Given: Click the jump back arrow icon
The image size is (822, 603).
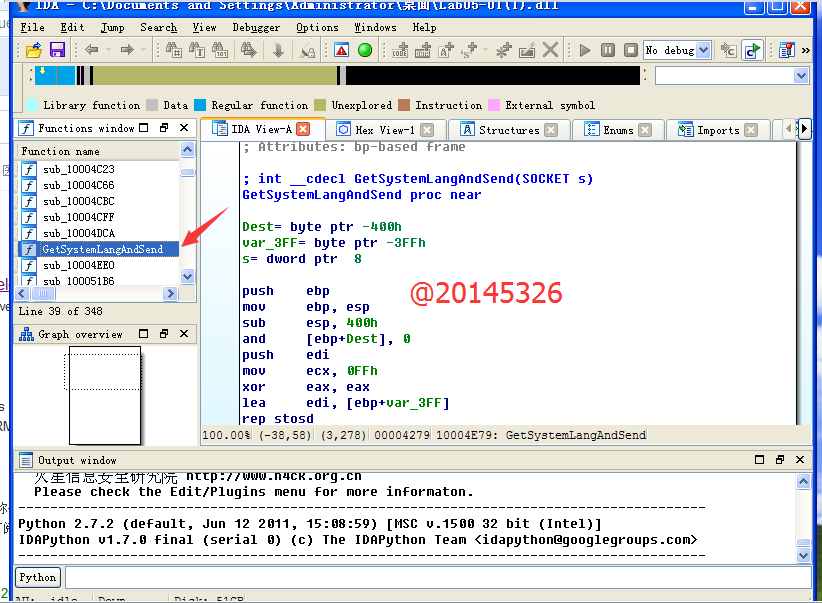Looking at the screenshot, I should click(x=91, y=50).
